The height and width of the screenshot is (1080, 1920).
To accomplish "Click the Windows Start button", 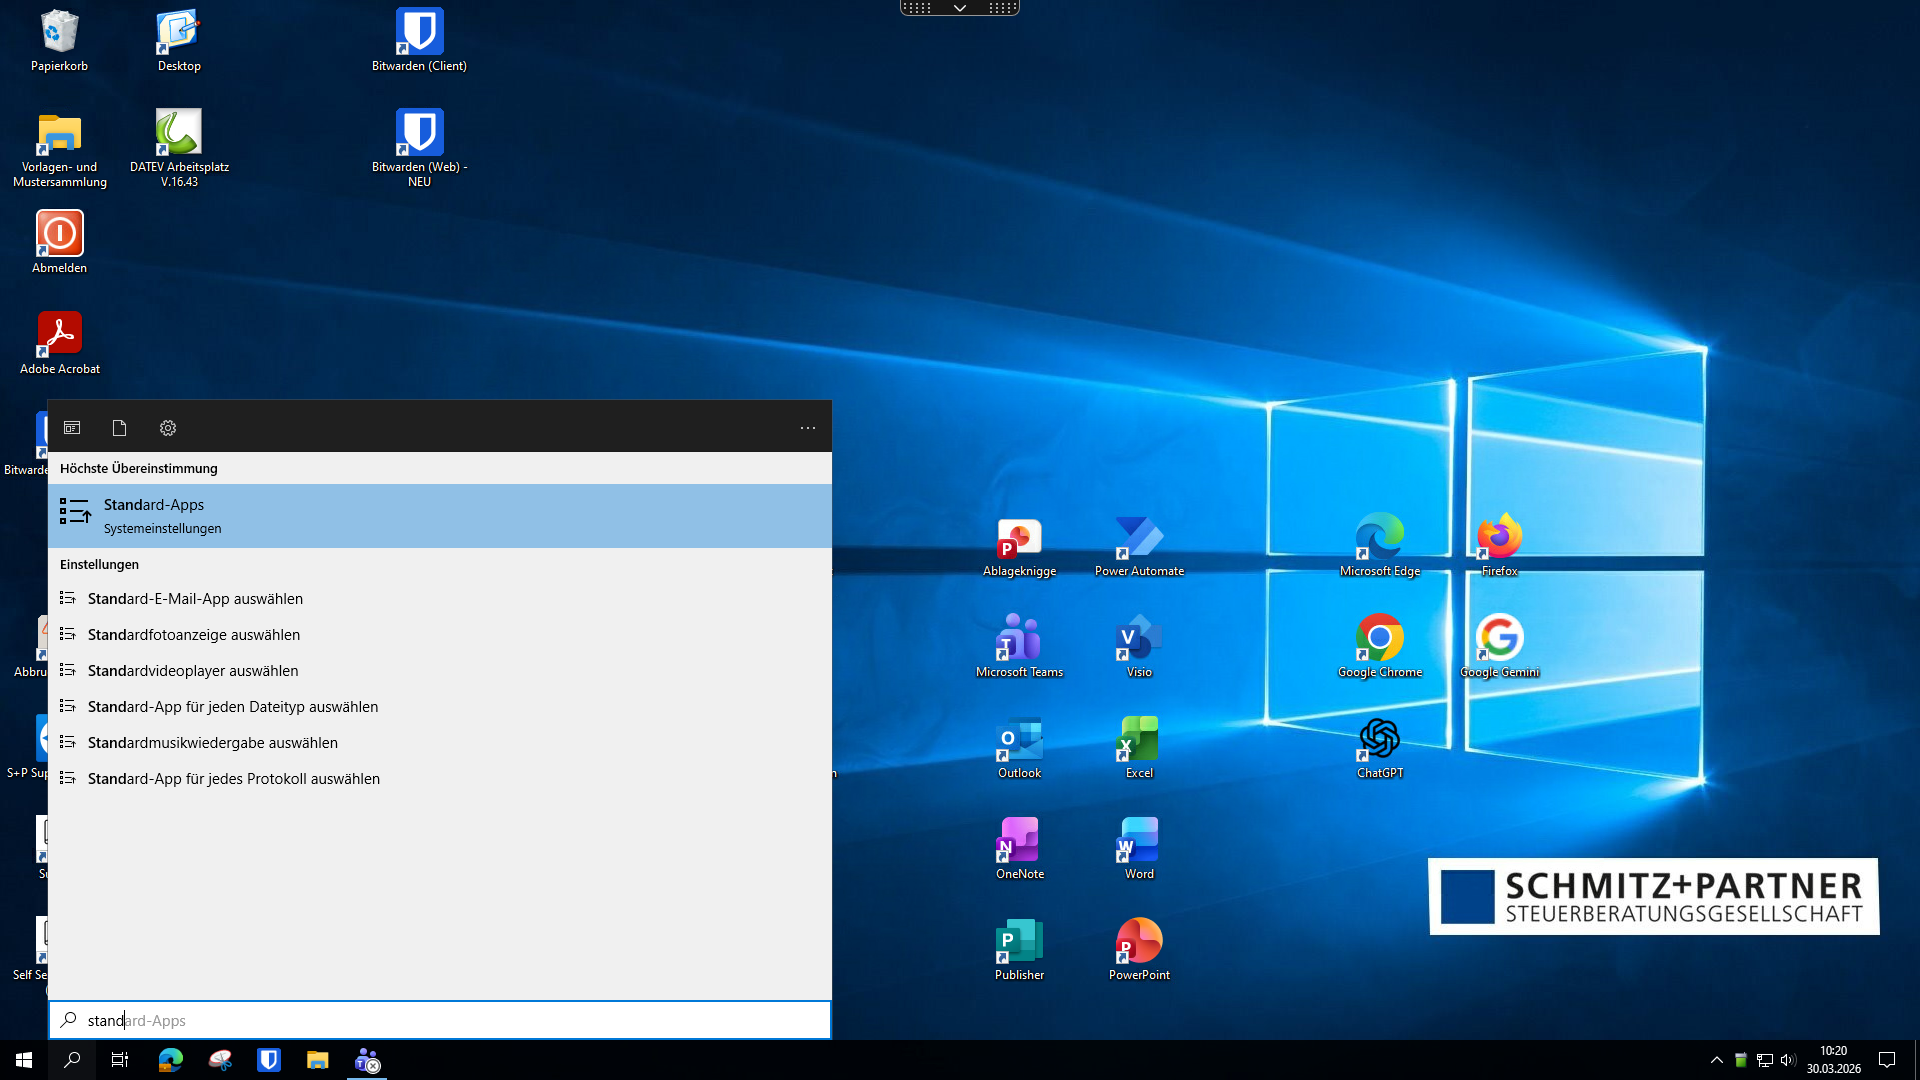I will [24, 1060].
